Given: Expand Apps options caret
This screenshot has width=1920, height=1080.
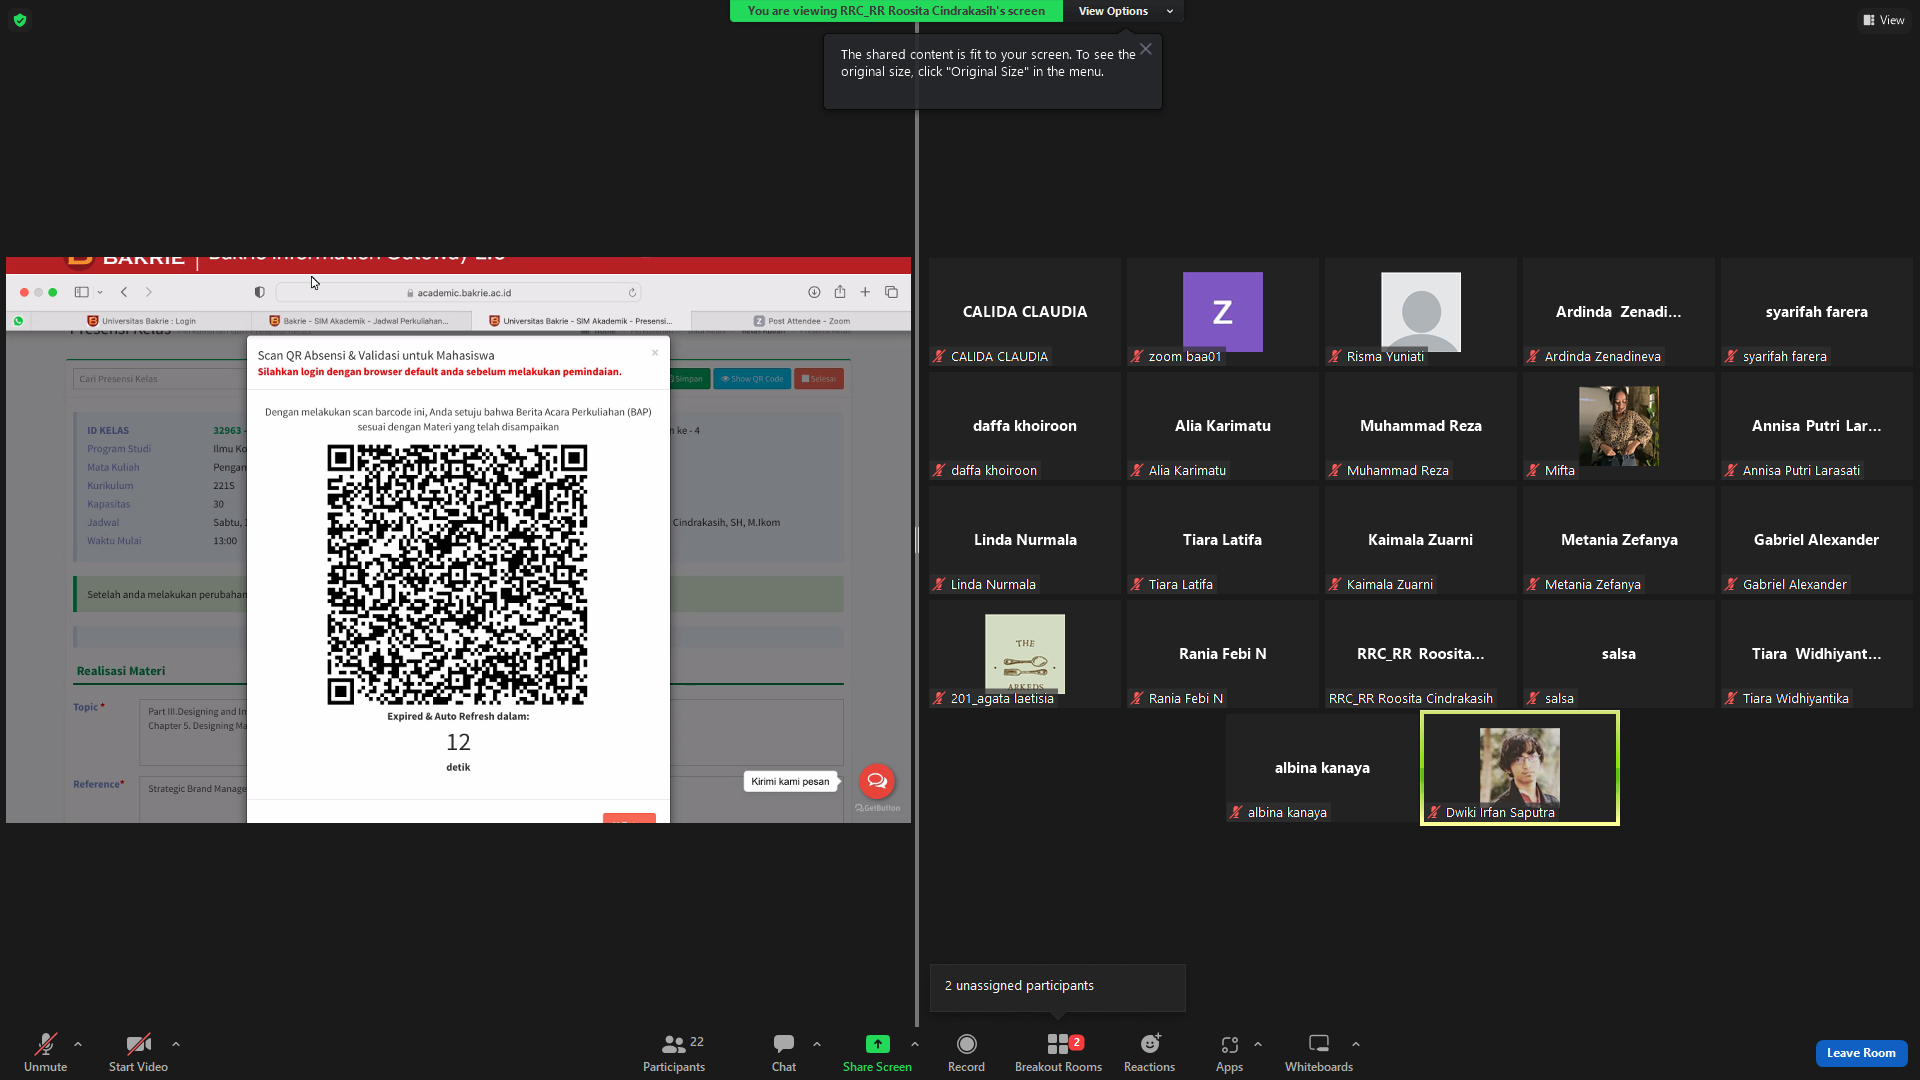Looking at the screenshot, I should [1258, 1044].
